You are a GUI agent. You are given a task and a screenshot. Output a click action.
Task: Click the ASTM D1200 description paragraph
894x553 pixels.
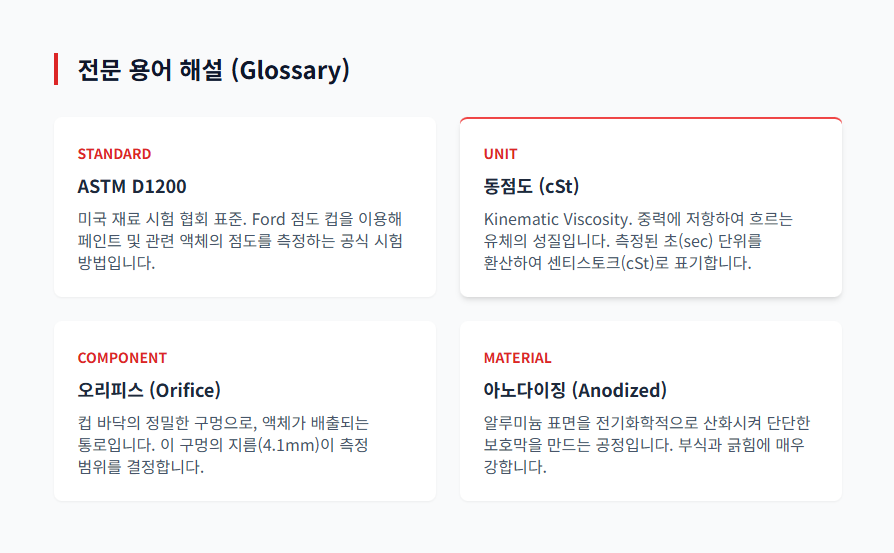[240, 241]
